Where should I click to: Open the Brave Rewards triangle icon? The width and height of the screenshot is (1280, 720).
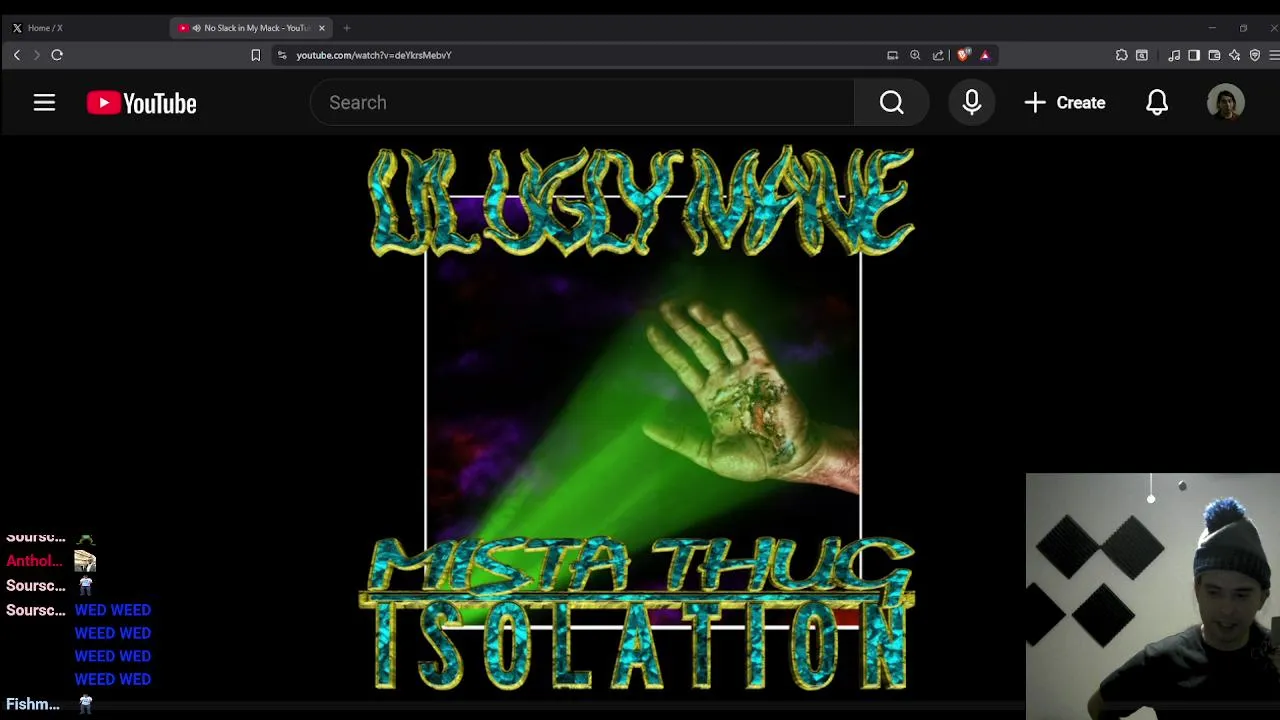(x=985, y=55)
